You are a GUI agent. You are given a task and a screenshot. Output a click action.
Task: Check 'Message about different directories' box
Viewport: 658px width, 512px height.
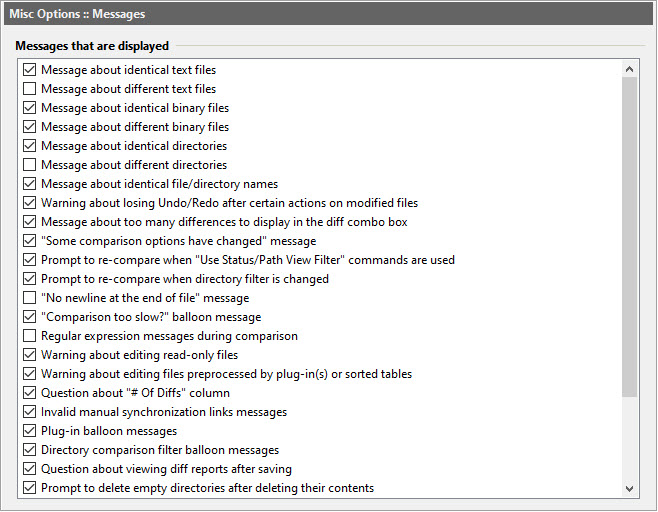(30, 165)
